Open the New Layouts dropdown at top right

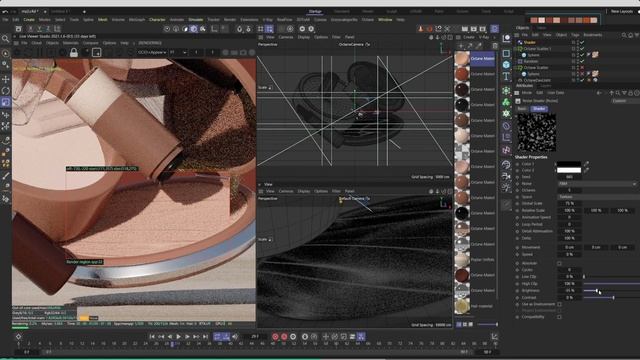pyautogui.click(x=622, y=11)
